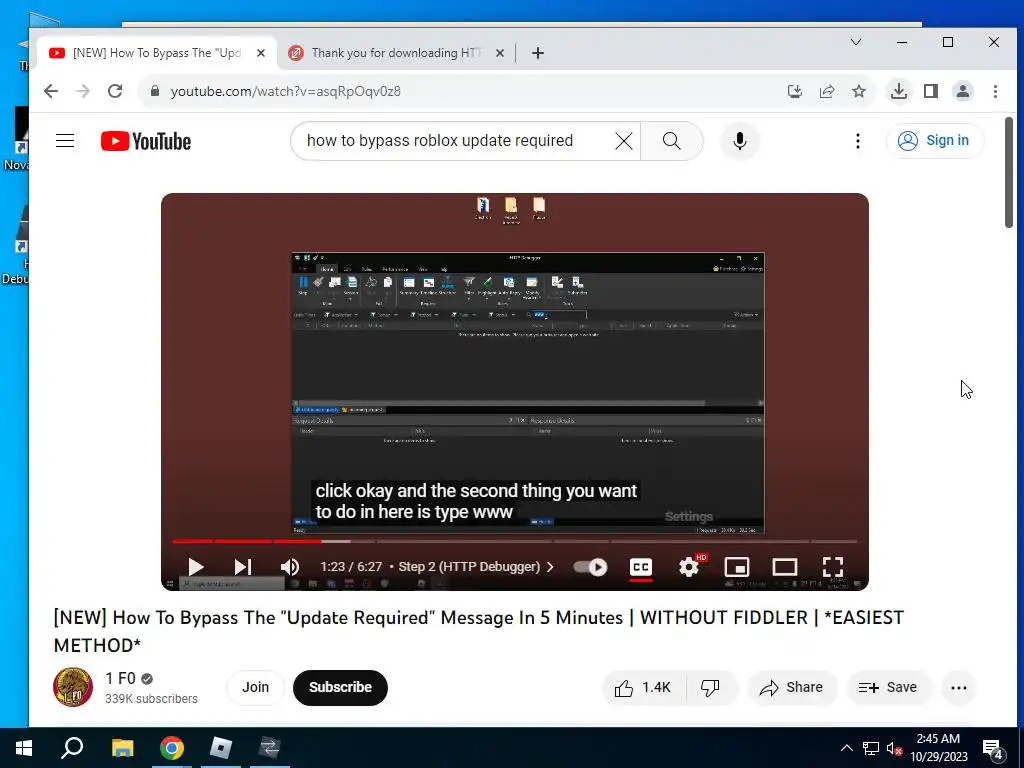Share this video
The height and width of the screenshot is (768, 1024).
coord(791,687)
